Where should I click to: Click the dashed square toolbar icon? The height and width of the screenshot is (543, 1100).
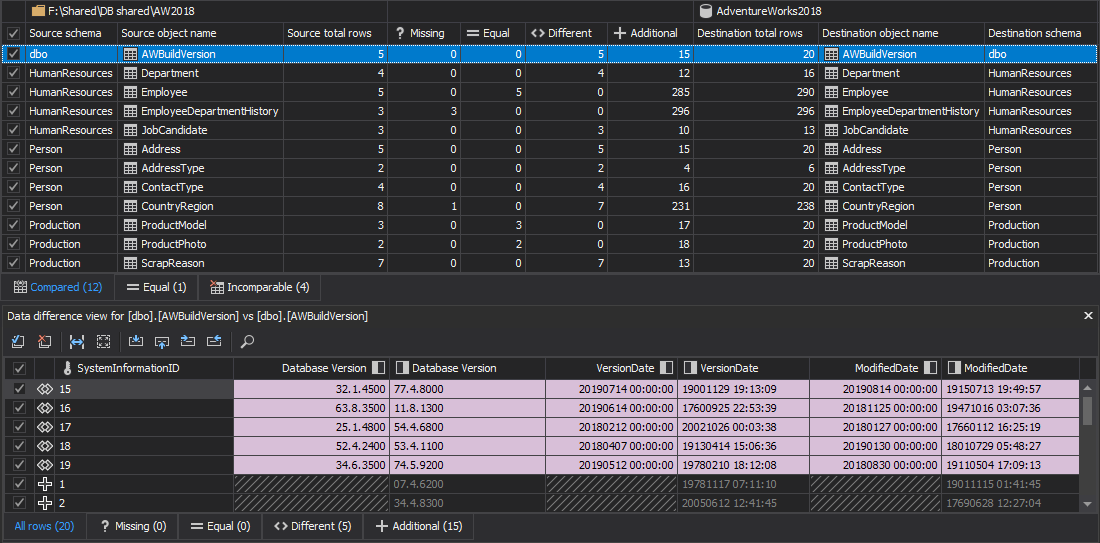[103, 342]
